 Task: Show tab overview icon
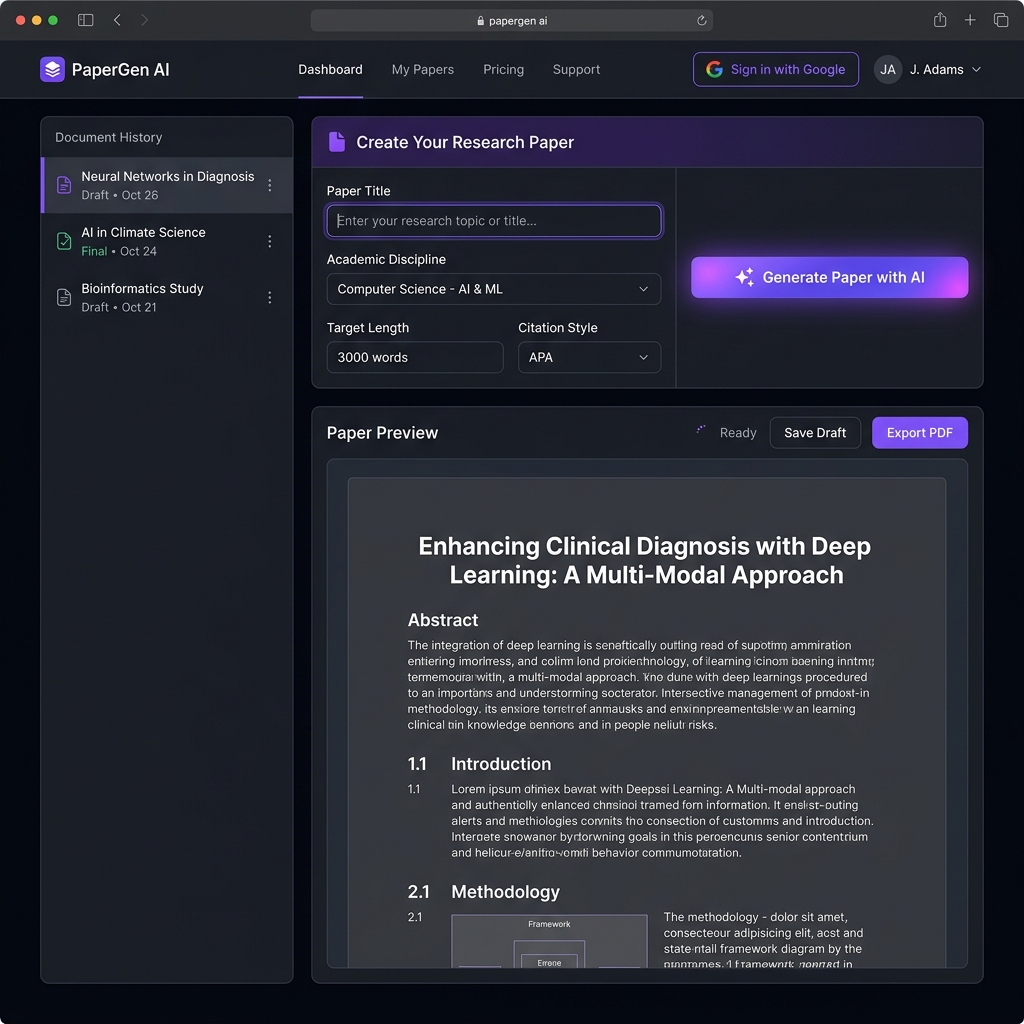click(1000, 20)
